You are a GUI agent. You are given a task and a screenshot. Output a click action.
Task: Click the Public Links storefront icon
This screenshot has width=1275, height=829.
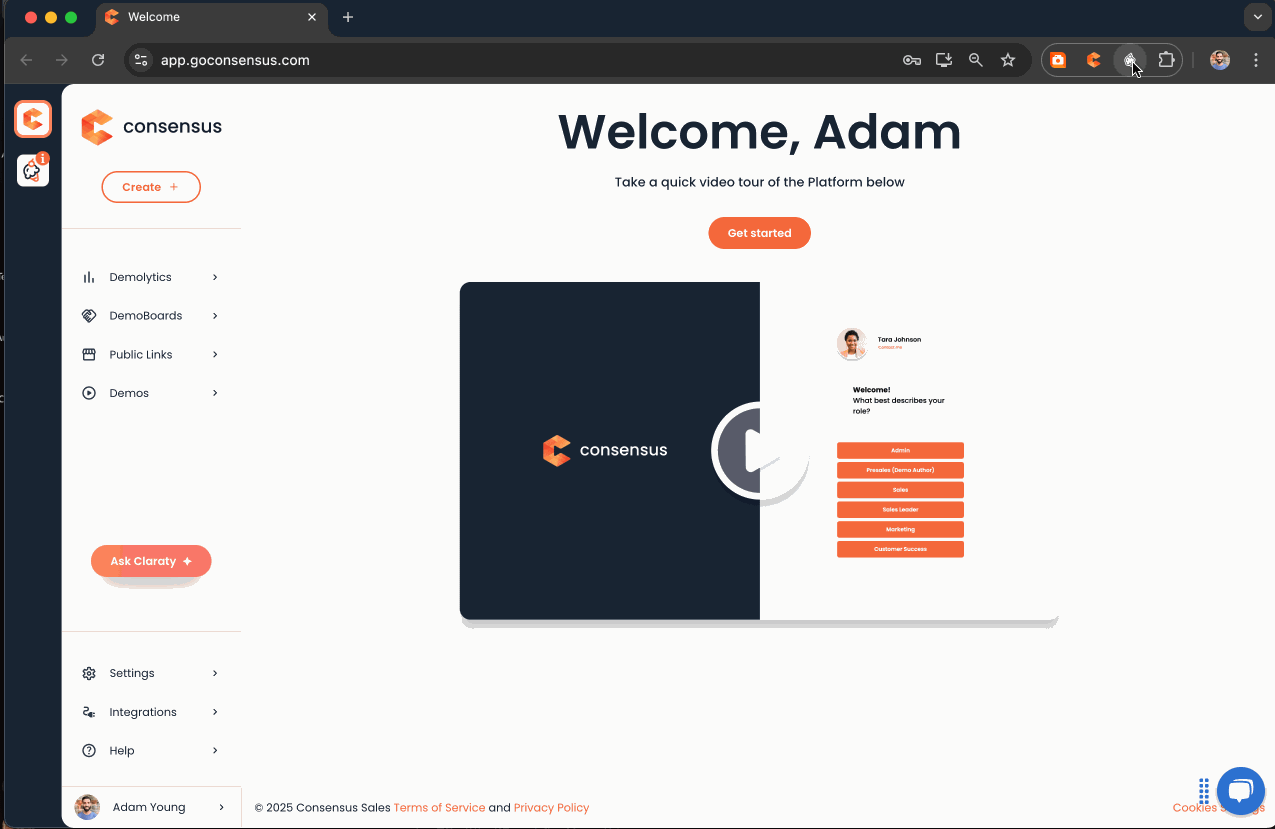click(x=89, y=355)
